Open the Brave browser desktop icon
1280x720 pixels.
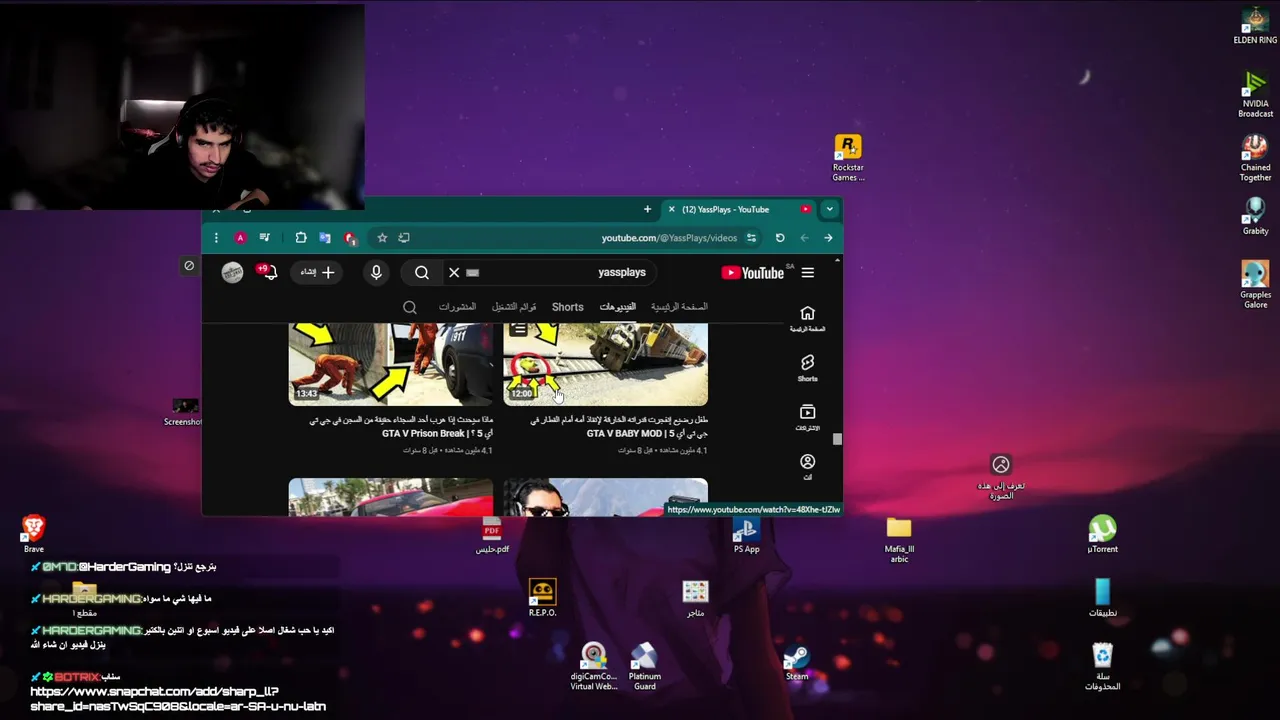tap(34, 534)
